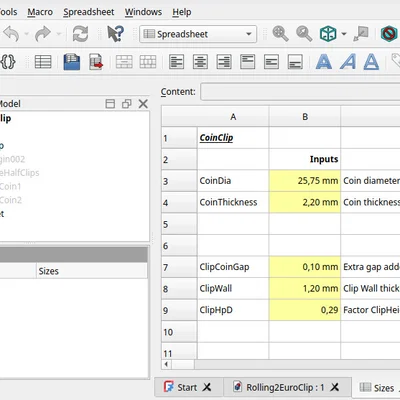Open the Macro menu
The image size is (400, 400).
40,12
